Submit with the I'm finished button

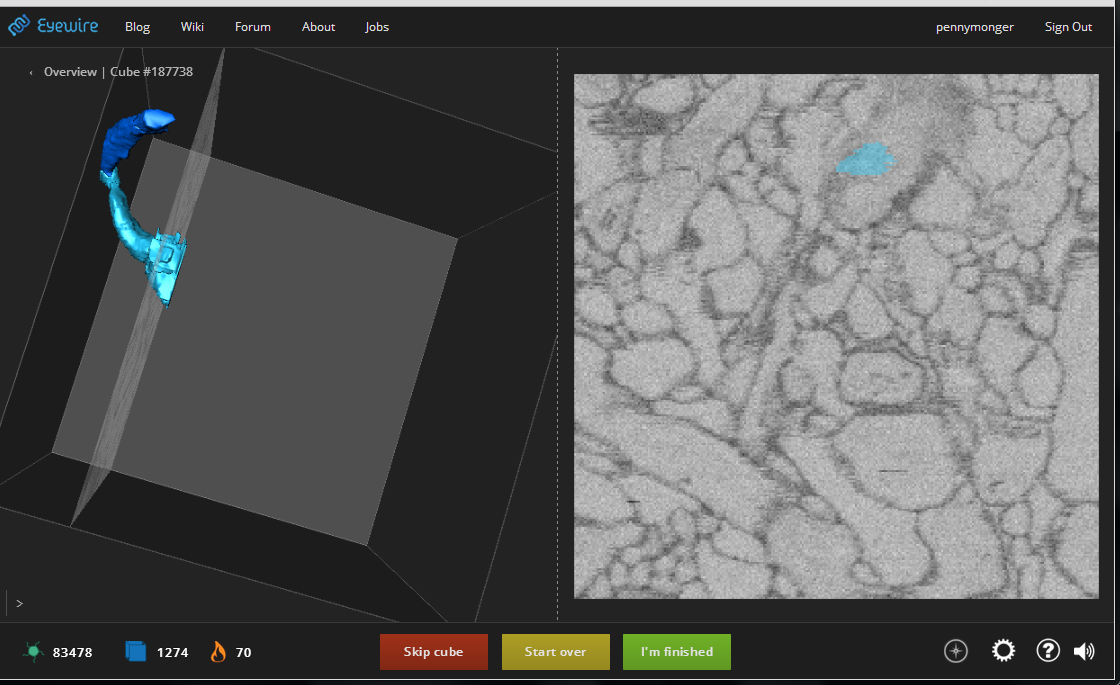pos(677,652)
